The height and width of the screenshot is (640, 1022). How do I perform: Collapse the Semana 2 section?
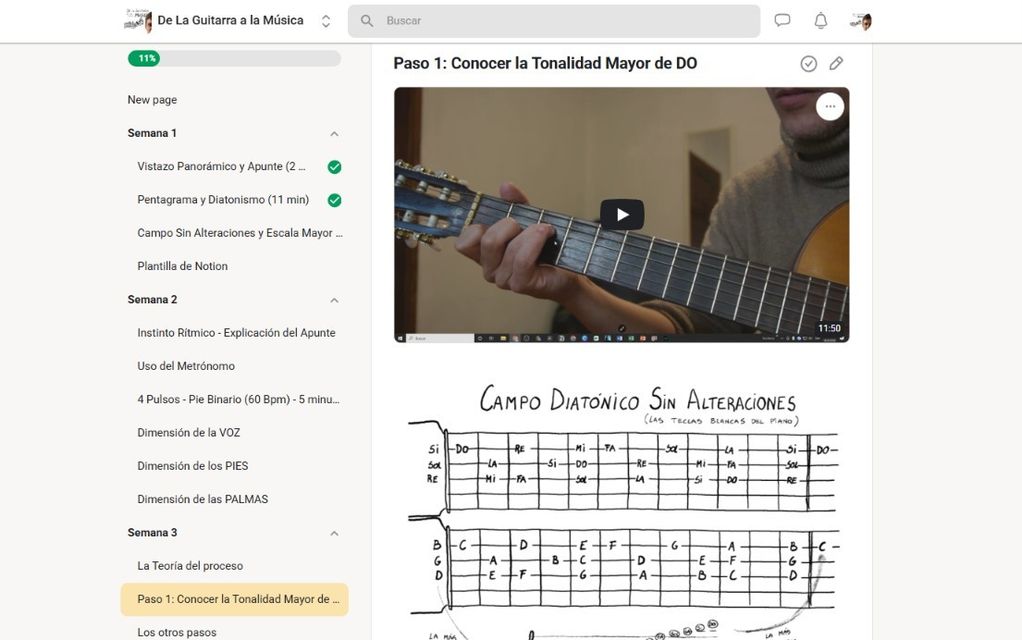[334, 300]
